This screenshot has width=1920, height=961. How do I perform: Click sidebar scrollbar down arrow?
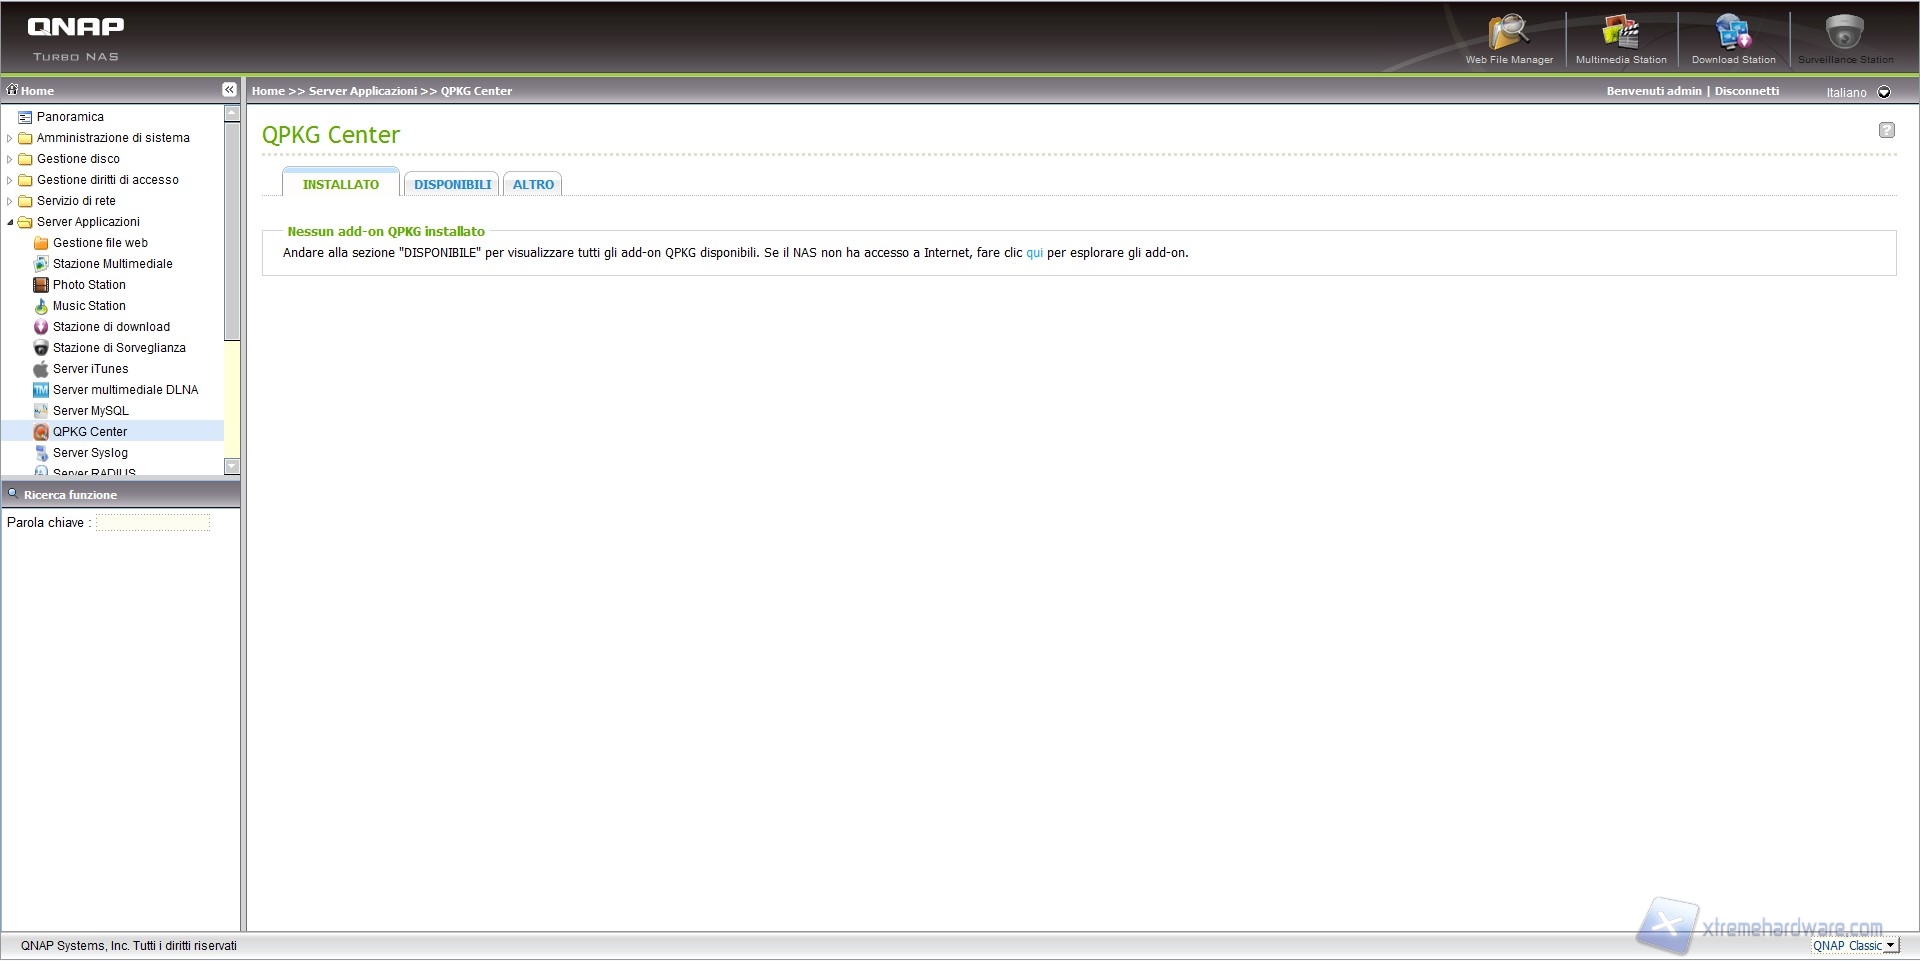[232, 466]
